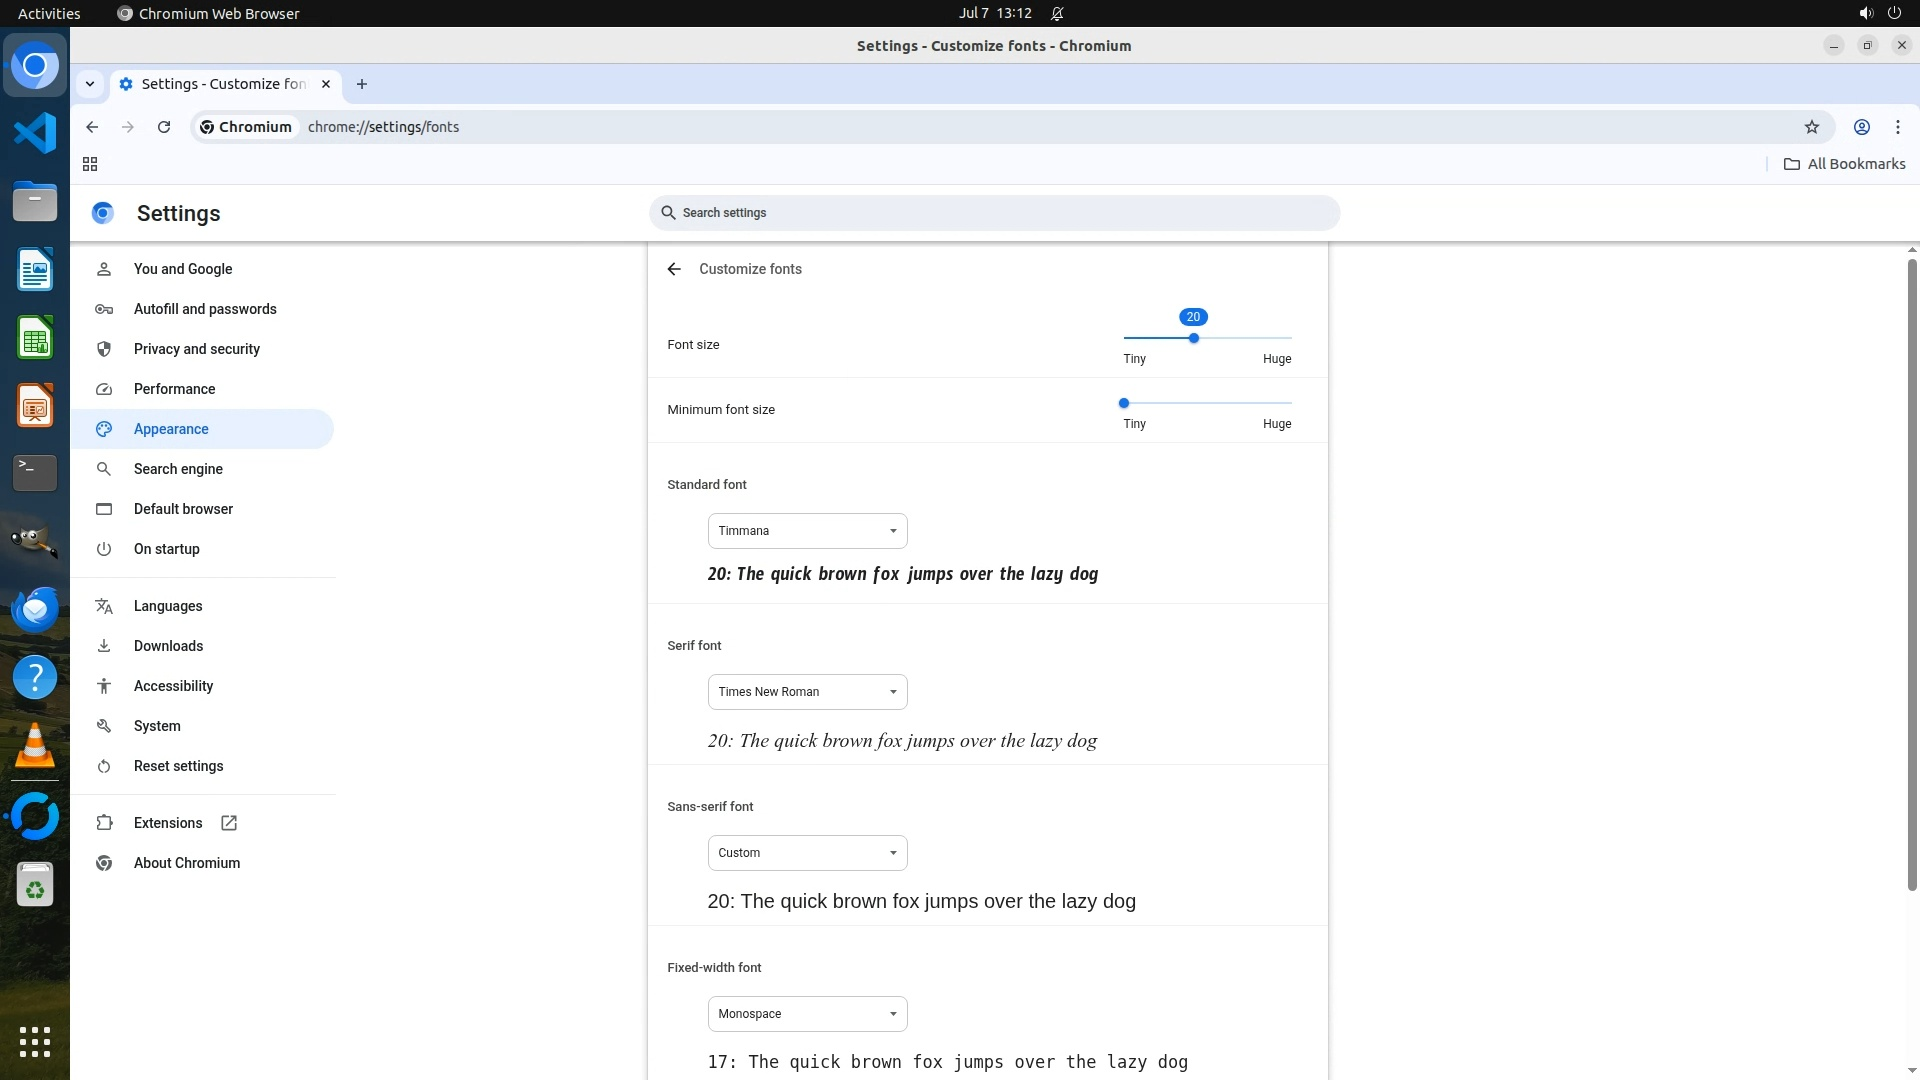Viewport: 1920px width, 1080px height.
Task: Open the Fixed-width font Monospace dropdown
Action: point(807,1014)
